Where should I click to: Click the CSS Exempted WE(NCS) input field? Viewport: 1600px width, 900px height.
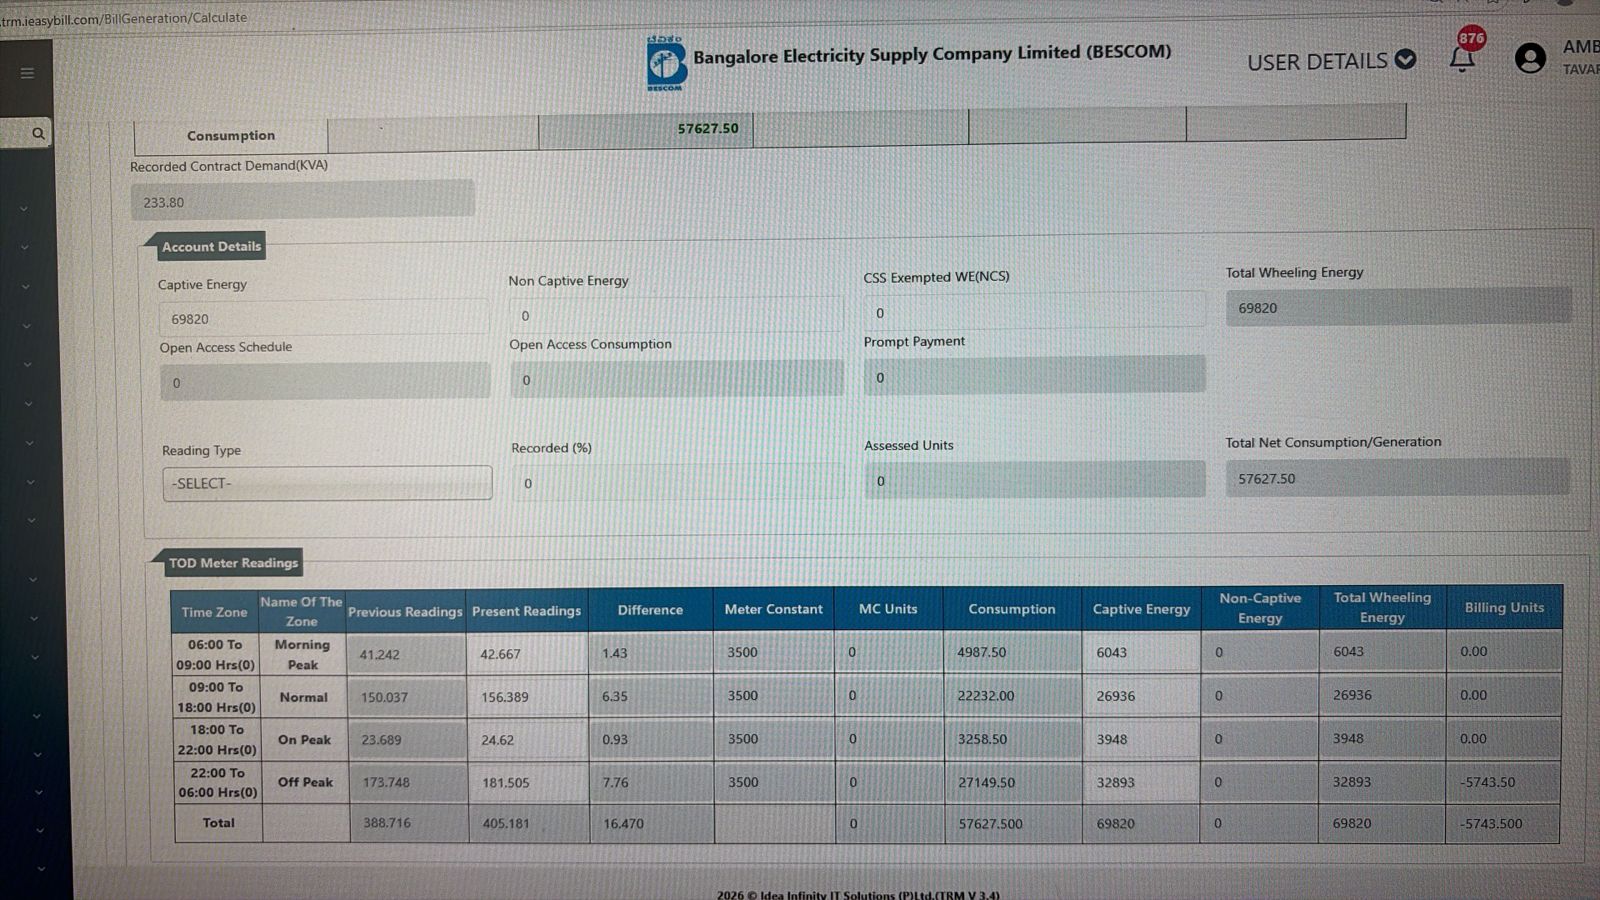point(1034,312)
